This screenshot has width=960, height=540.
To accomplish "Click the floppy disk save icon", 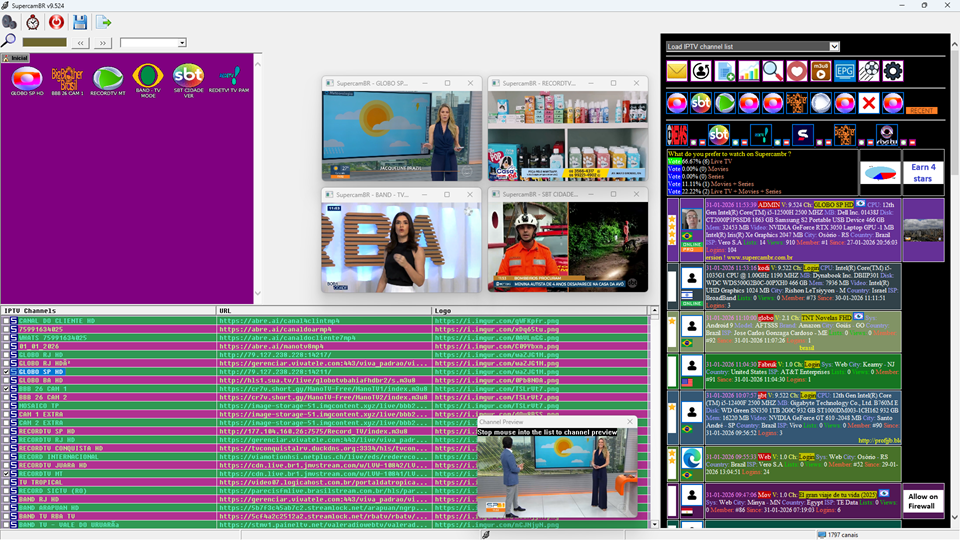I will pos(80,21).
